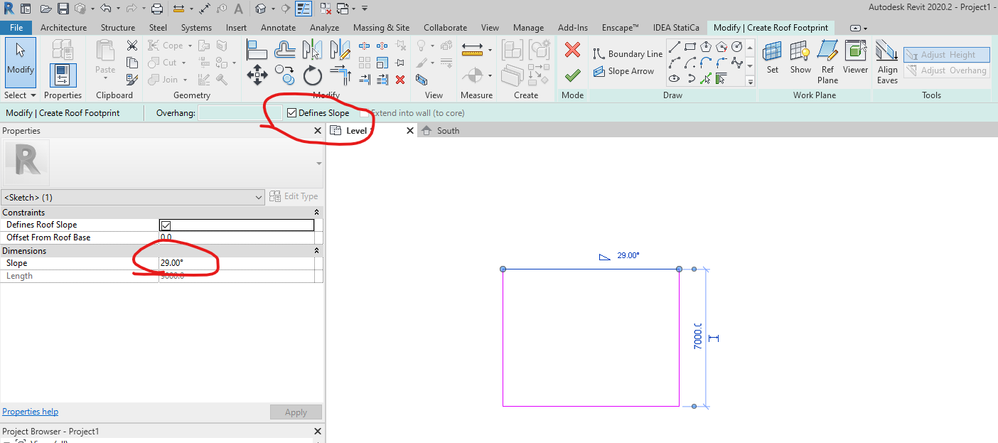Click the Cut to Clipboard scissors icon
The width and height of the screenshot is (998, 443).
pyautogui.click(x=132, y=46)
